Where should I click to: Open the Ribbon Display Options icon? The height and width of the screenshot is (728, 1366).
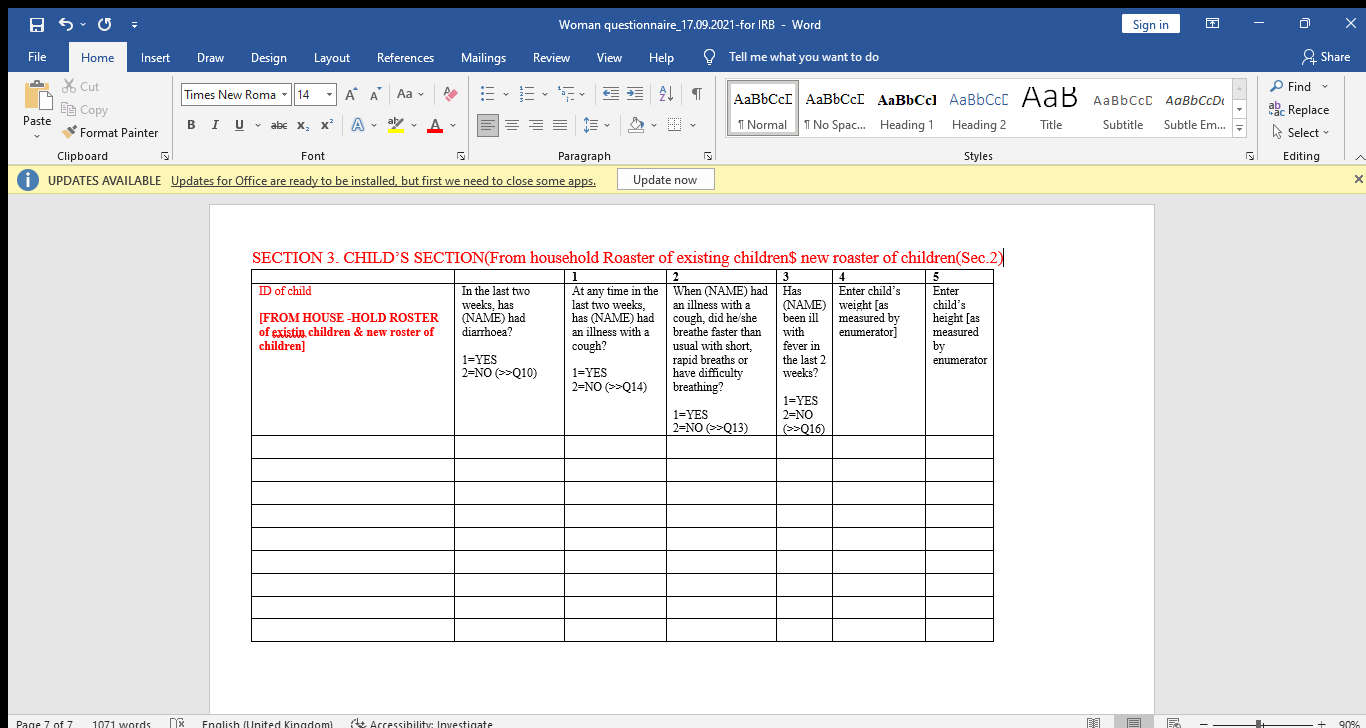1212,24
